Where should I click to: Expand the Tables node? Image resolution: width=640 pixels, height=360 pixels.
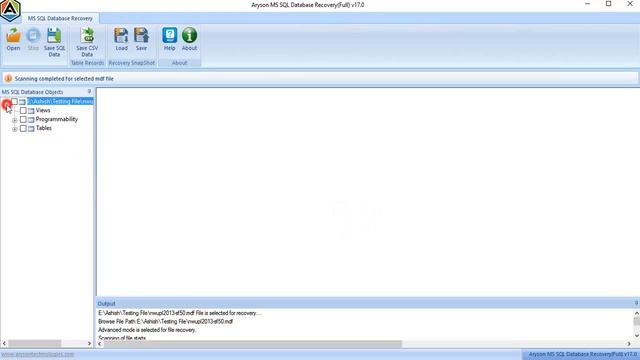(15, 129)
